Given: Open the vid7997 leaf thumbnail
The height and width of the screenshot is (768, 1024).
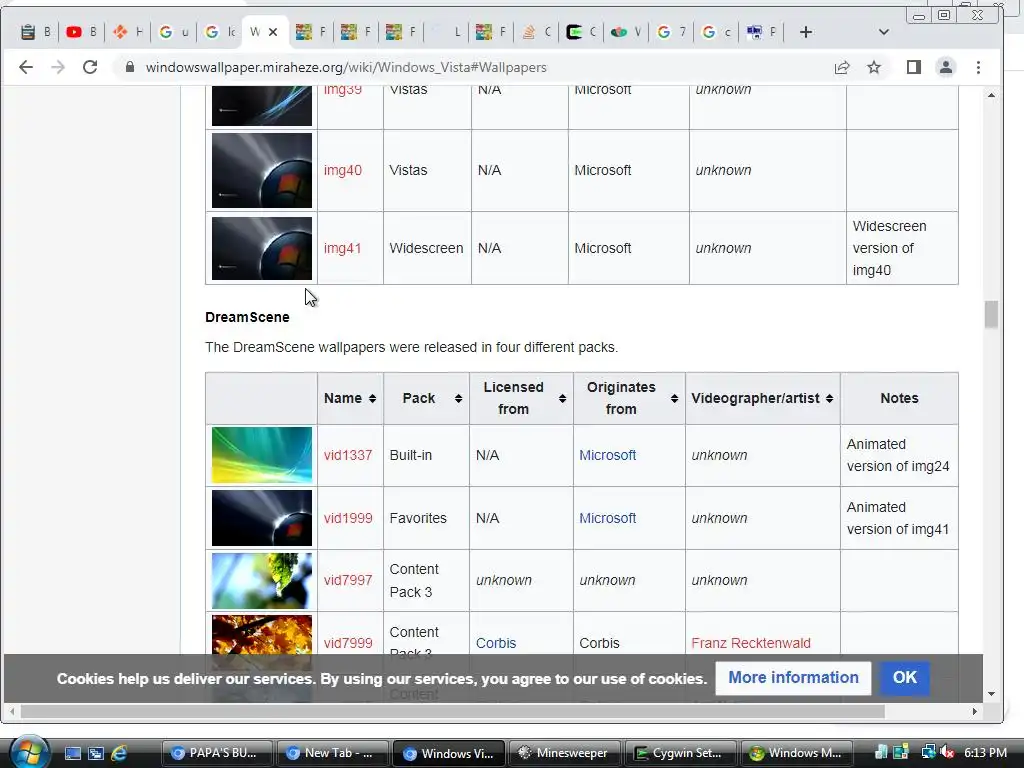Looking at the screenshot, I should [262, 581].
